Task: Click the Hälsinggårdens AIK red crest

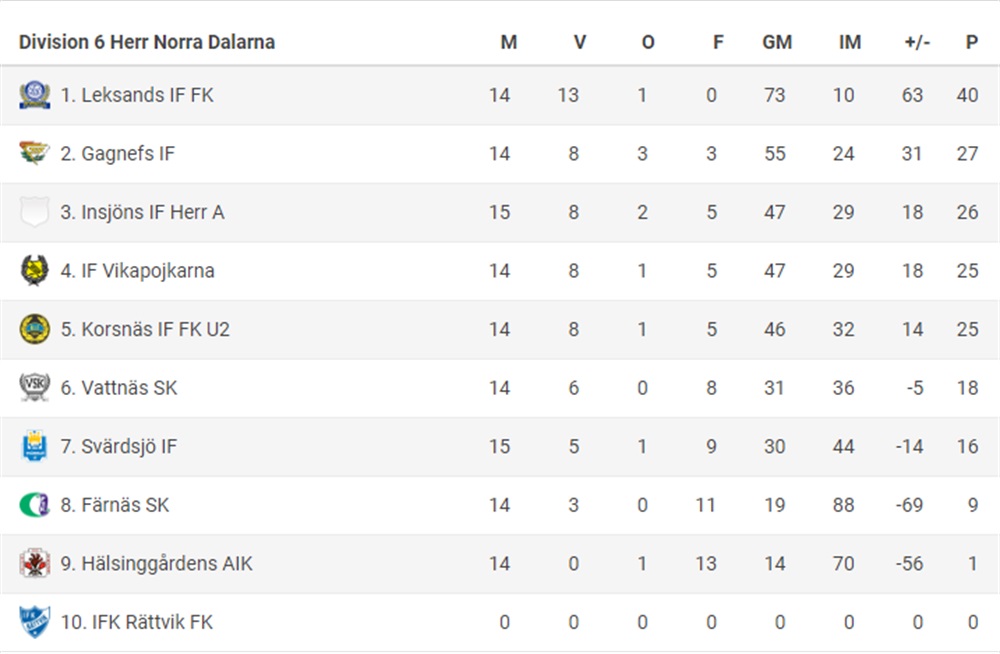Action: pos(34,563)
